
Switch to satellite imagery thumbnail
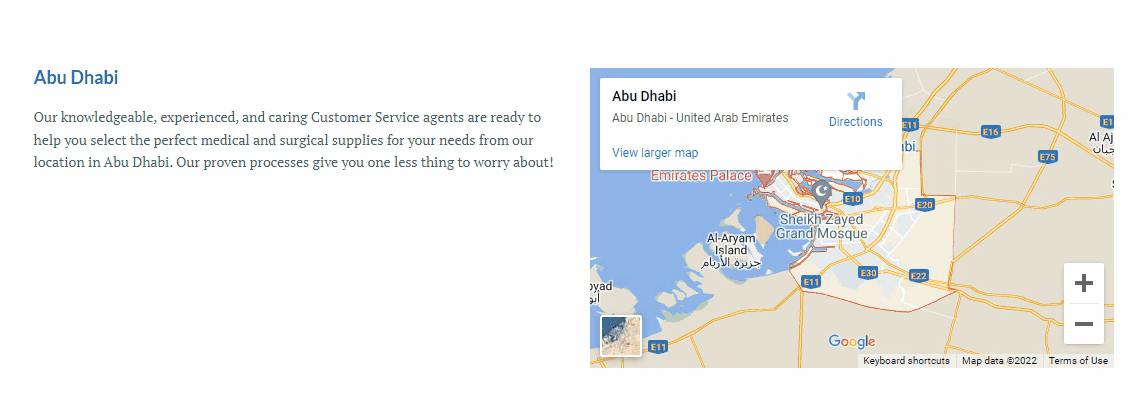pos(621,336)
